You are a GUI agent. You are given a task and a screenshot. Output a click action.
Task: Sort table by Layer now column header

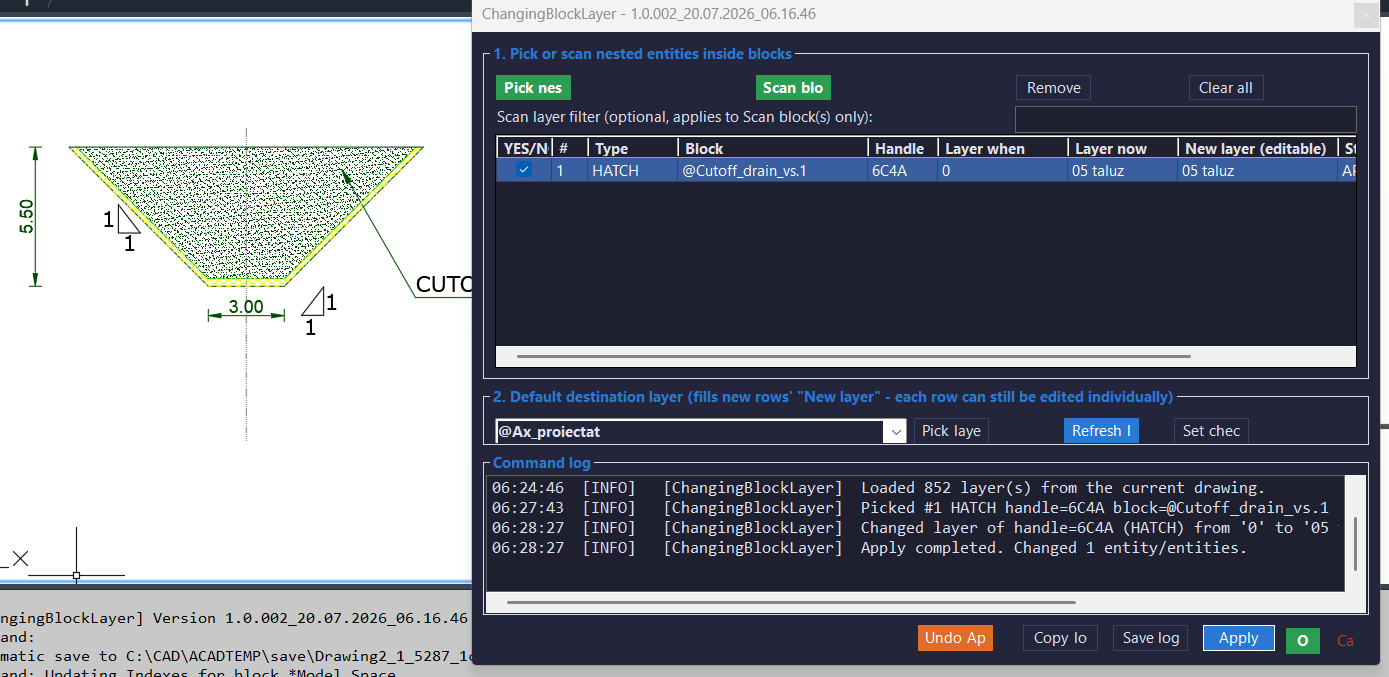pyautogui.click(x=1122, y=148)
